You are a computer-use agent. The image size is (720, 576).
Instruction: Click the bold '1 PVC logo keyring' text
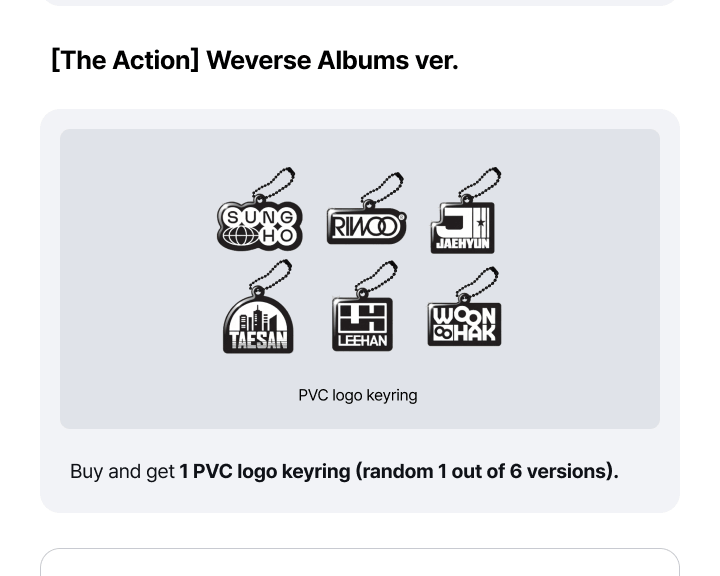pos(265,471)
